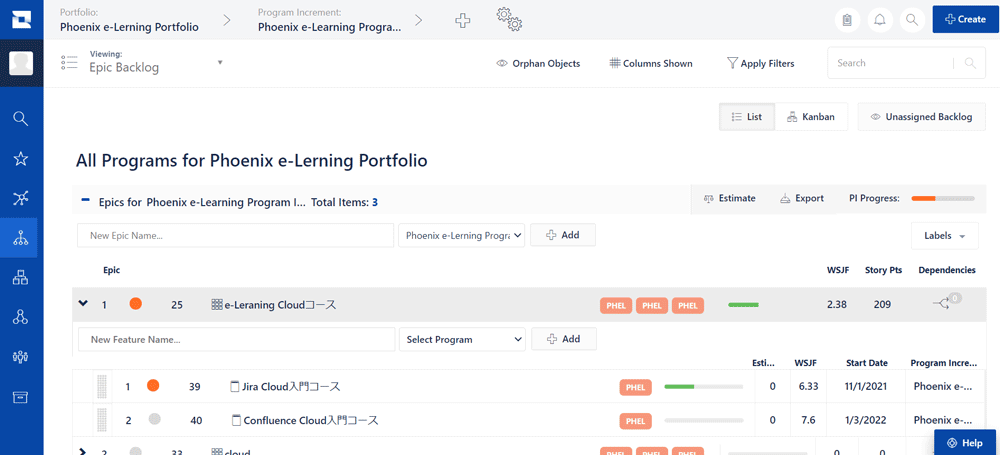Open search in the left sidebar
This screenshot has width=1000, height=455.
21,119
